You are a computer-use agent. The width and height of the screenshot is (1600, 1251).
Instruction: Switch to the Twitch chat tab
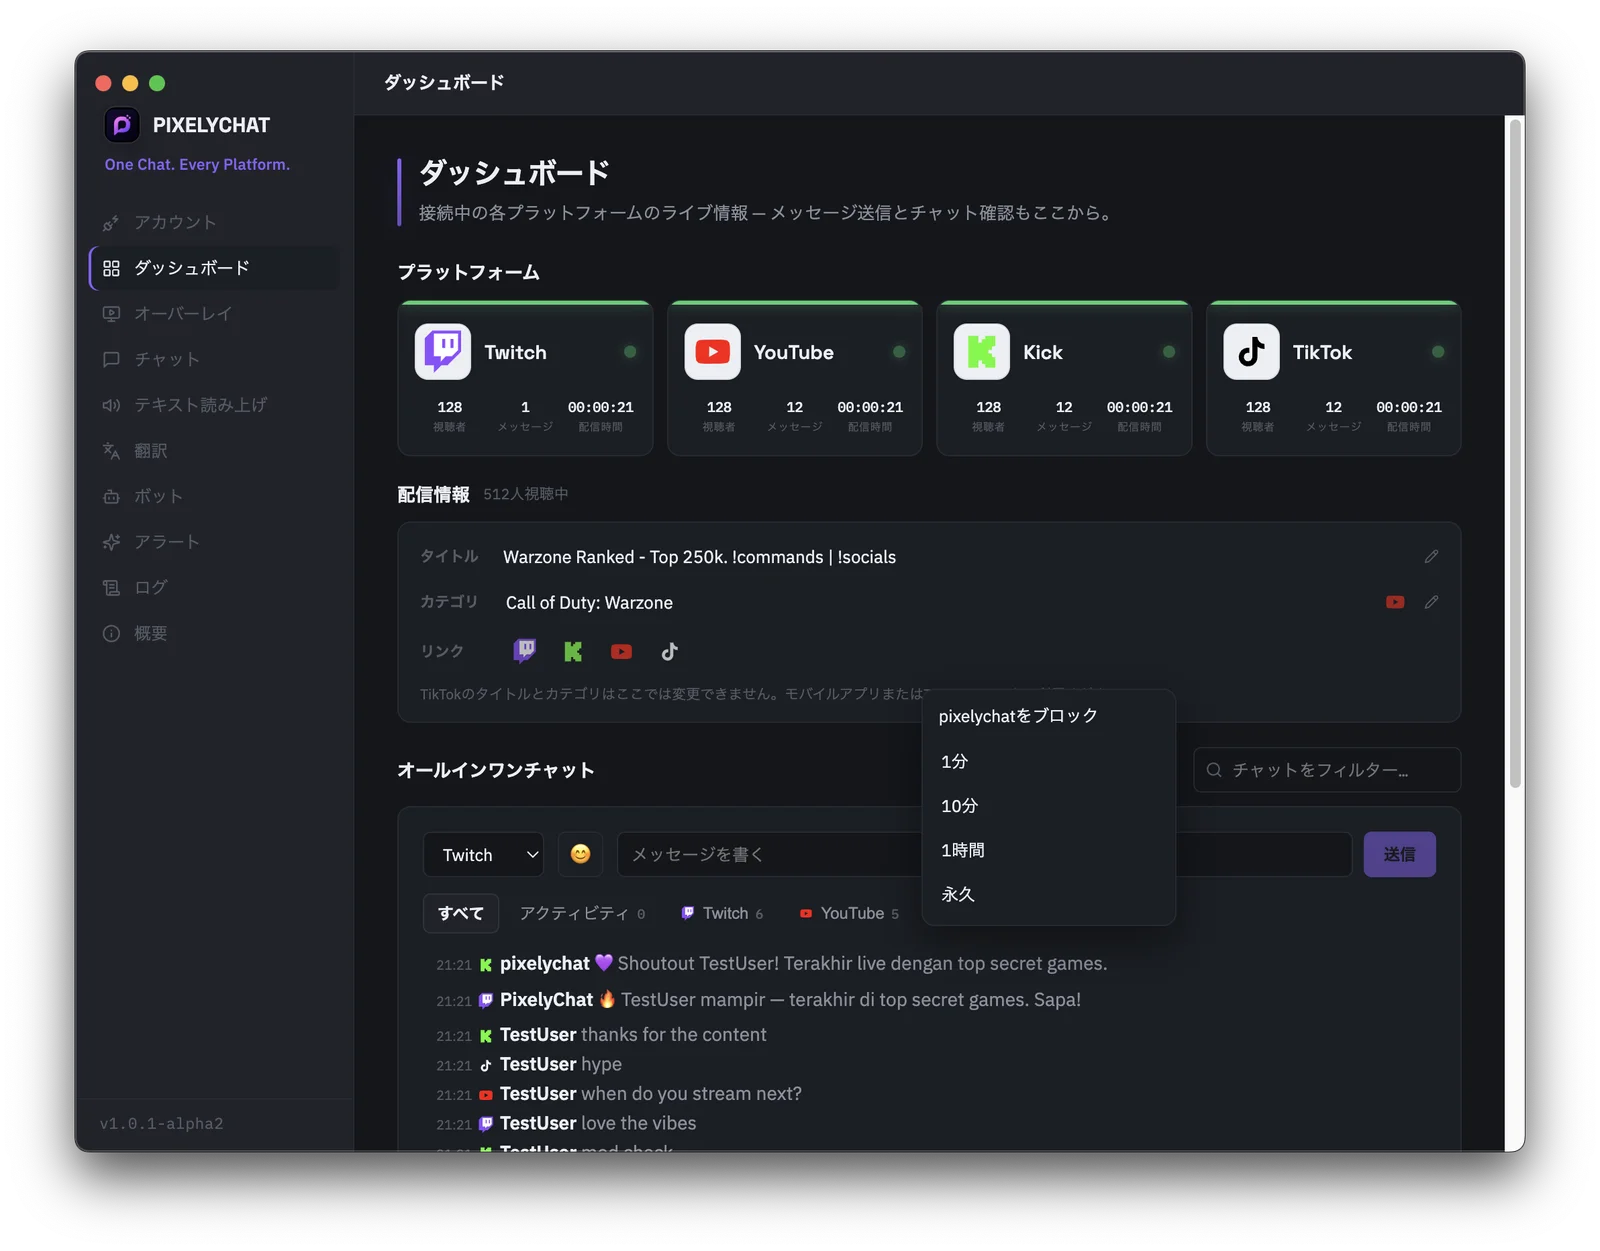[x=722, y=913]
